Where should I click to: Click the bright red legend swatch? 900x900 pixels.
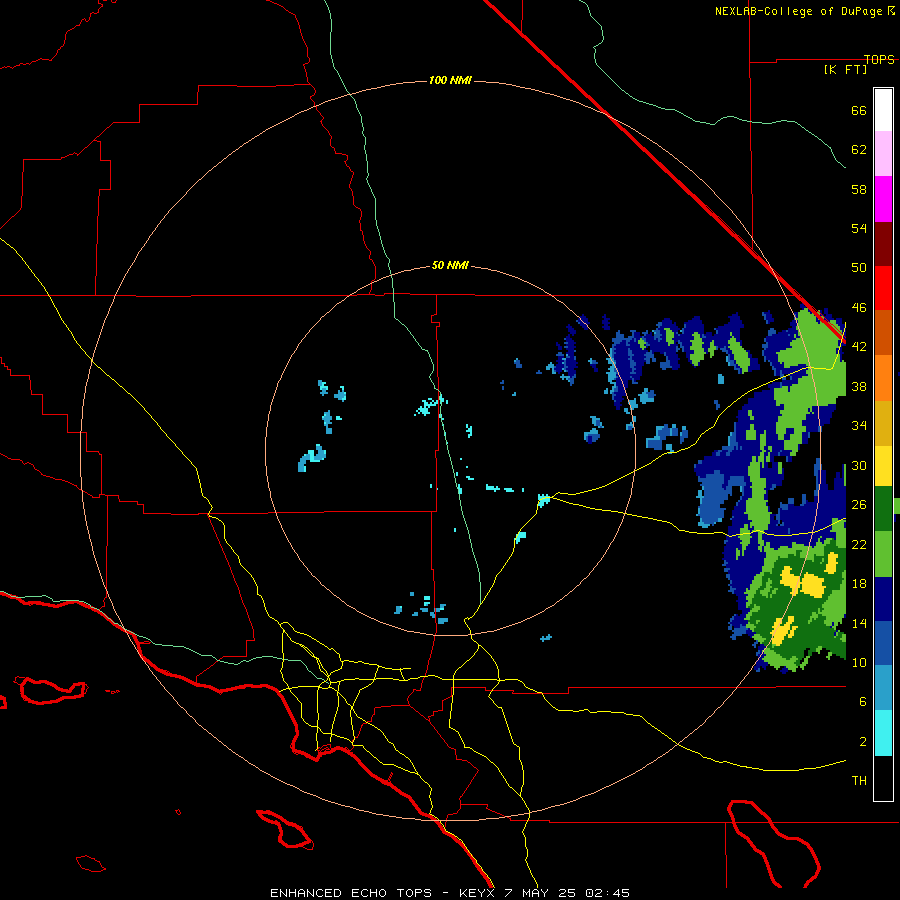(883, 288)
